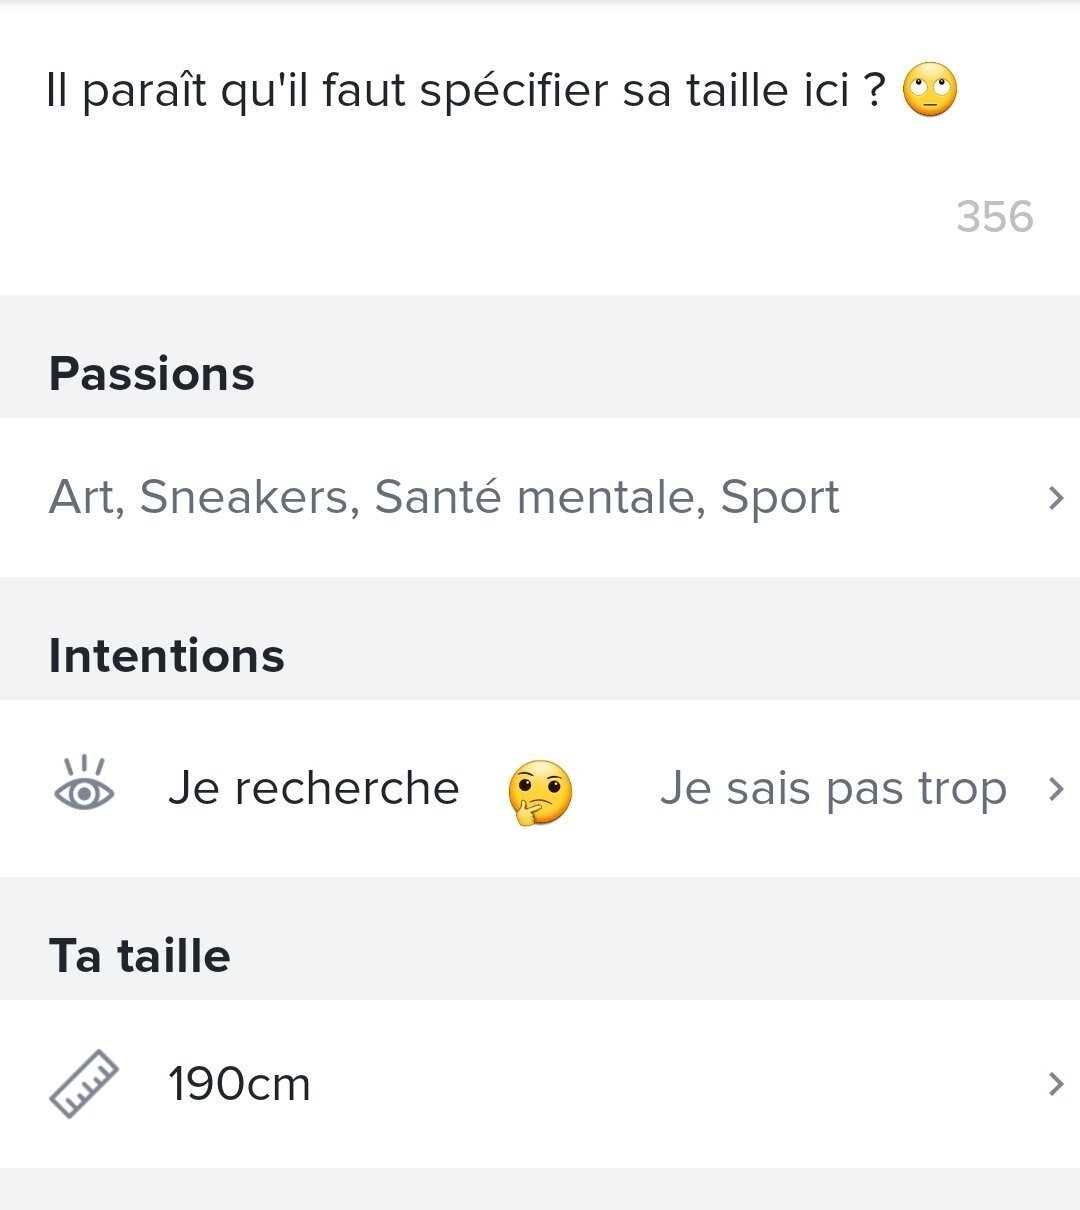Tap the Art passion in the list
The width and height of the screenshot is (1080, 1210).
(x=84, y=497)
